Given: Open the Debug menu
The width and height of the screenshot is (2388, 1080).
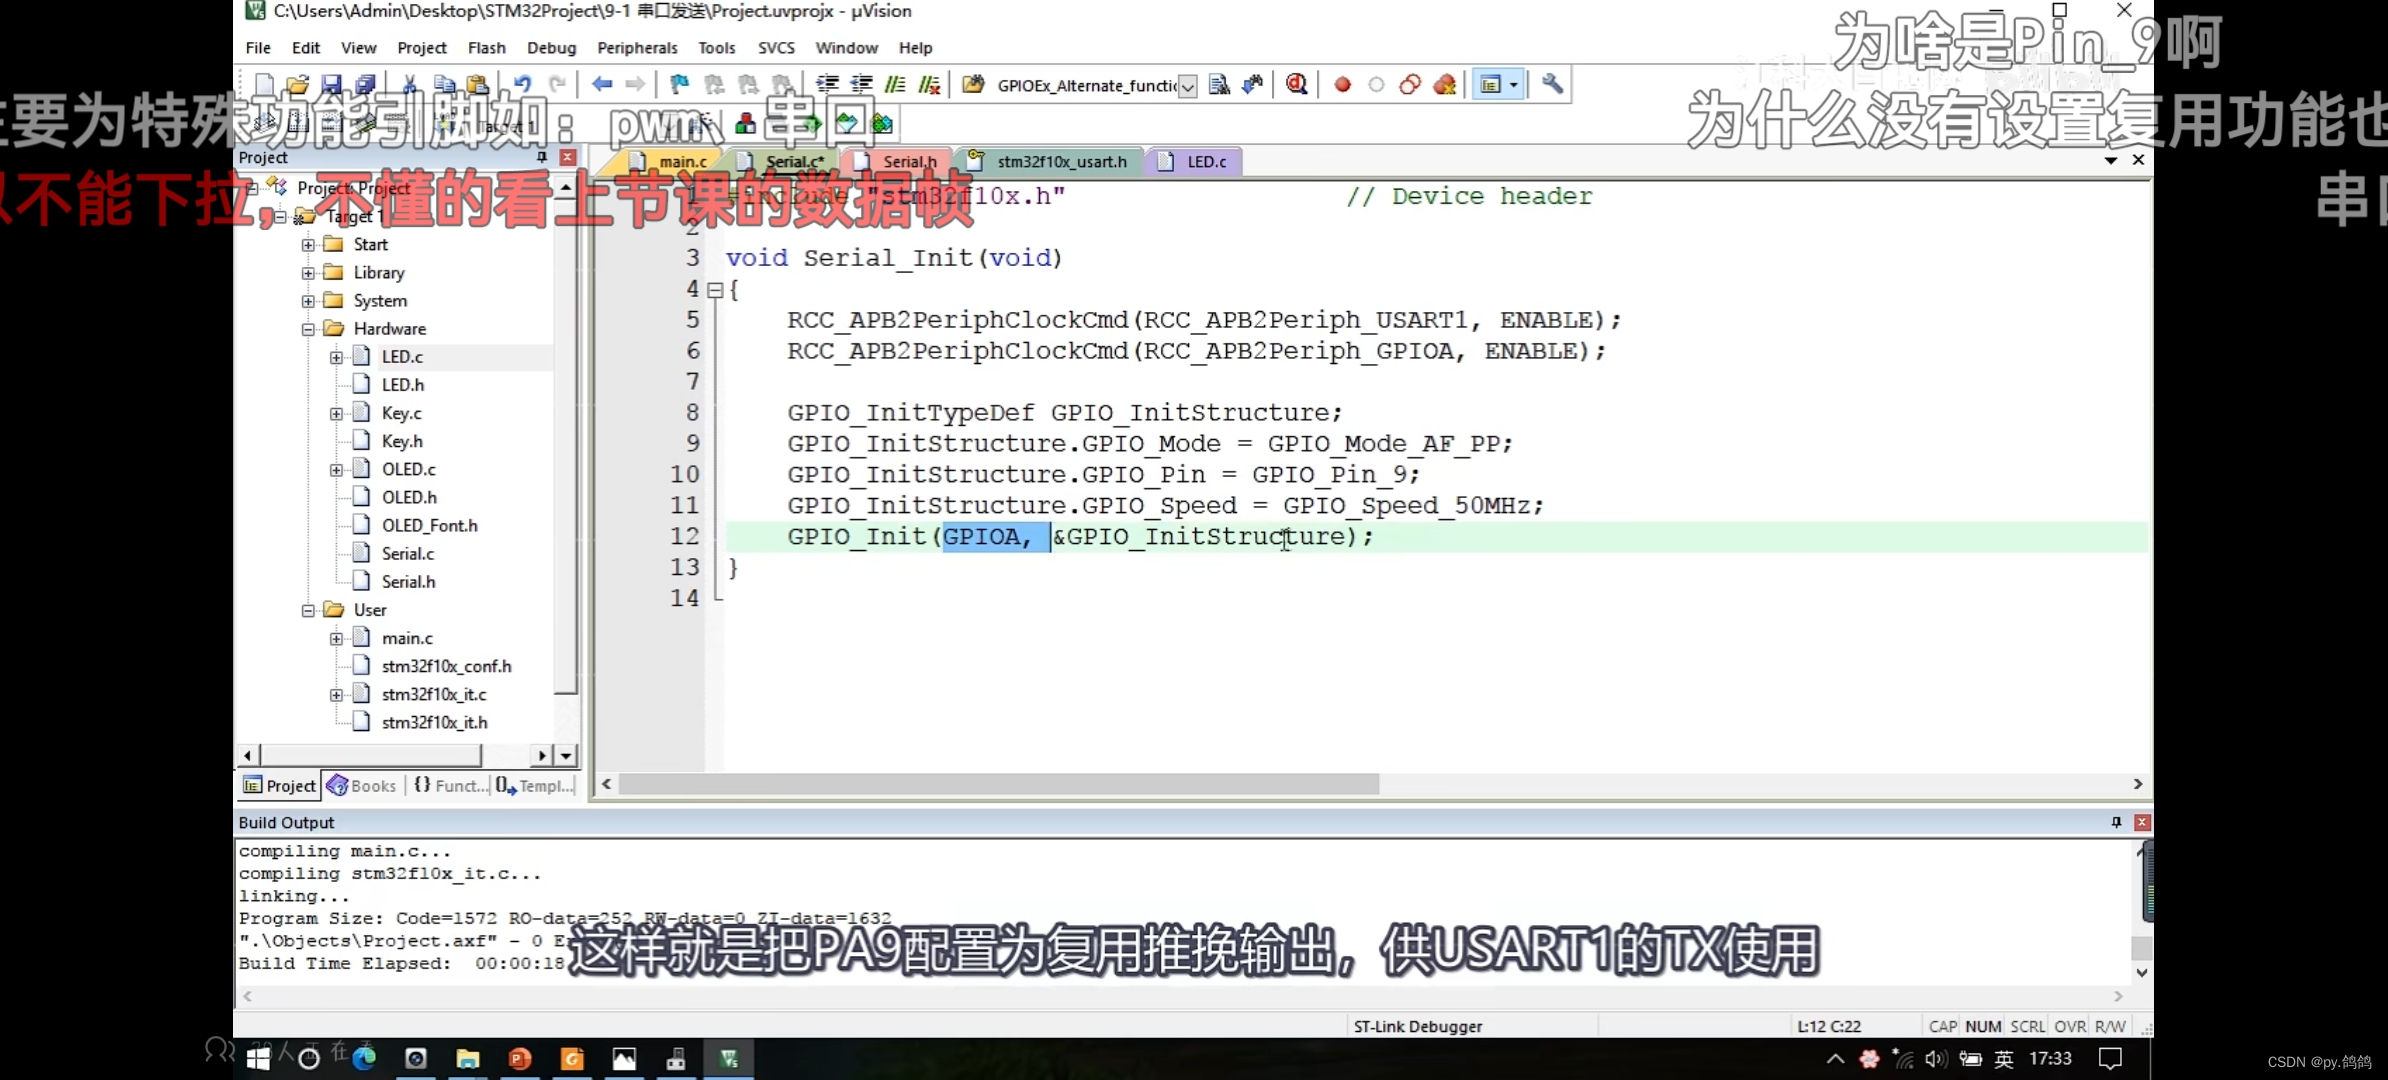Looking at the screenshot, I should pos(552,48).
